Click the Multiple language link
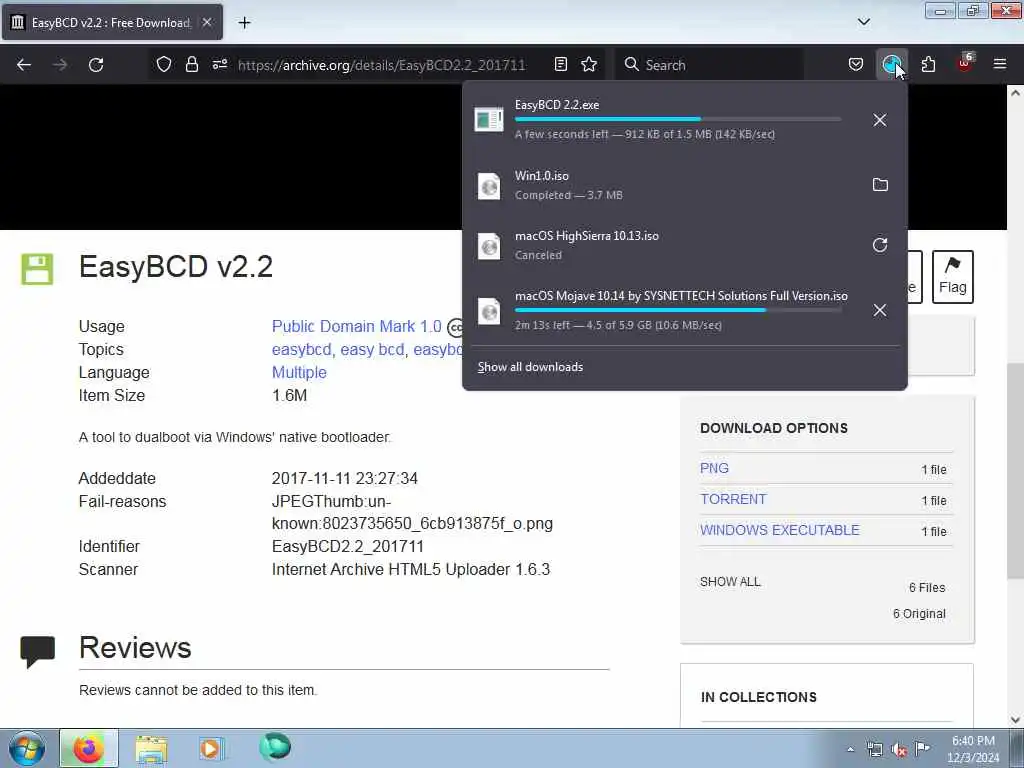 coord(299,372)
